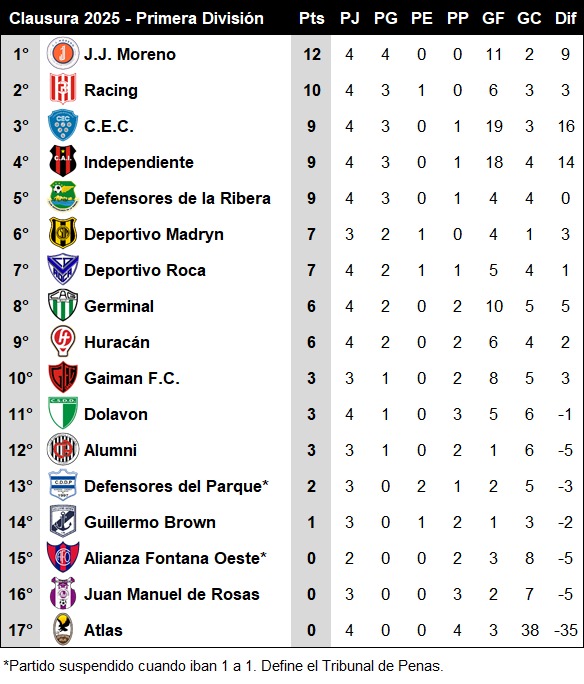Click the Alianza Fontana Oeste team name

click(175, 558)
